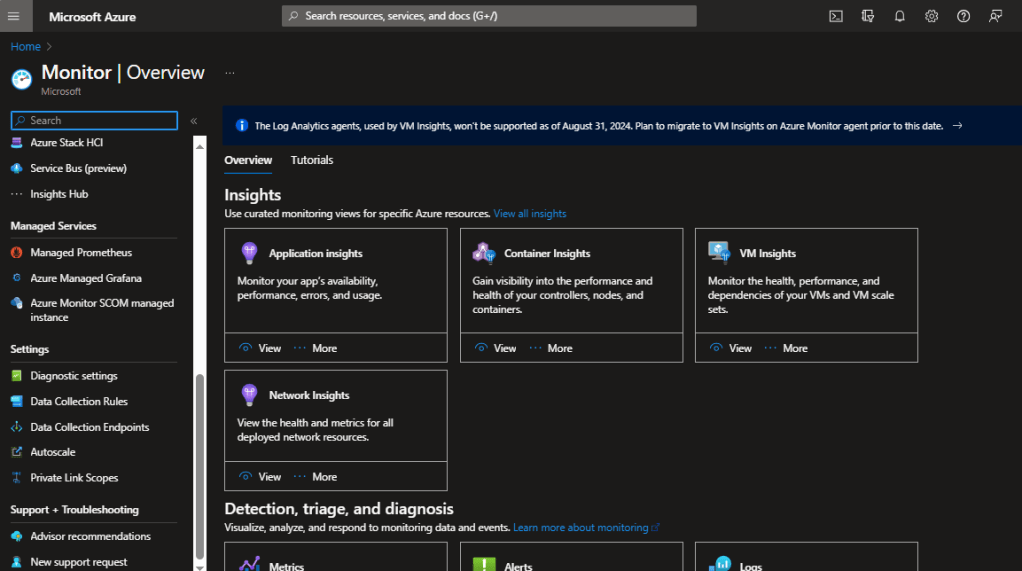Switch to the Tutorials tab
Viewport: 1022px width, 571px height.
312,160
